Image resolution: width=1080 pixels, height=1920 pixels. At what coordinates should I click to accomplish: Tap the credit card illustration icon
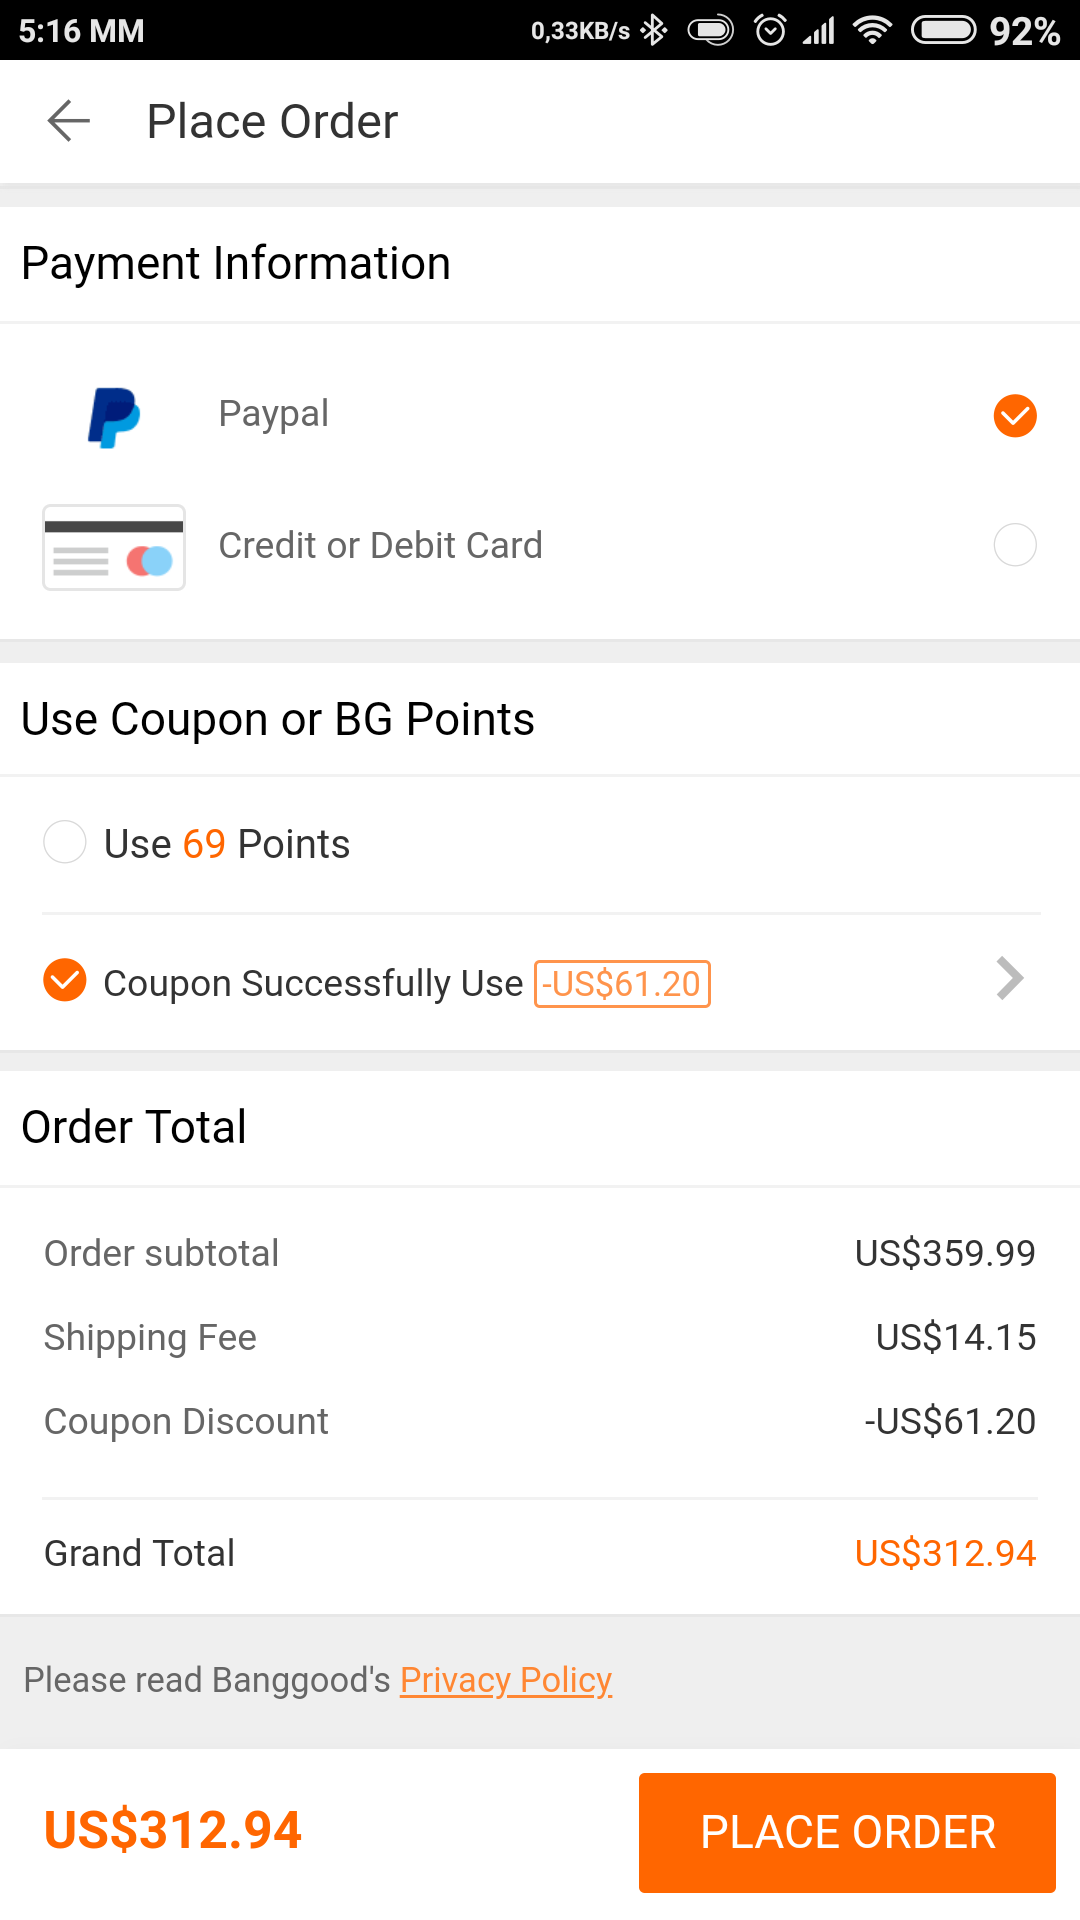point(114,547)
